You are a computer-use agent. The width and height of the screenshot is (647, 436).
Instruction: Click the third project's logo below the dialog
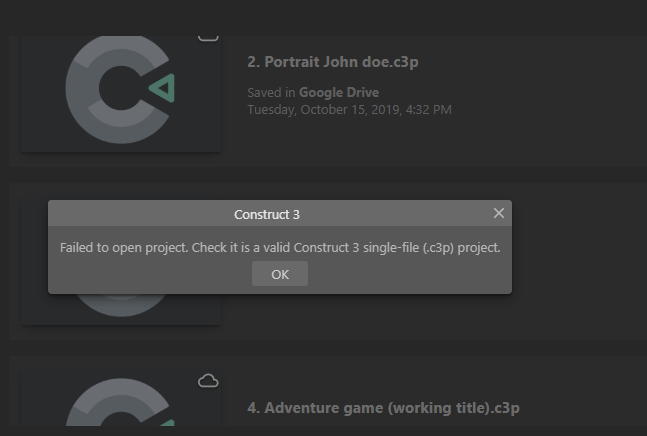pyautogui.click(x=121, y=306)
